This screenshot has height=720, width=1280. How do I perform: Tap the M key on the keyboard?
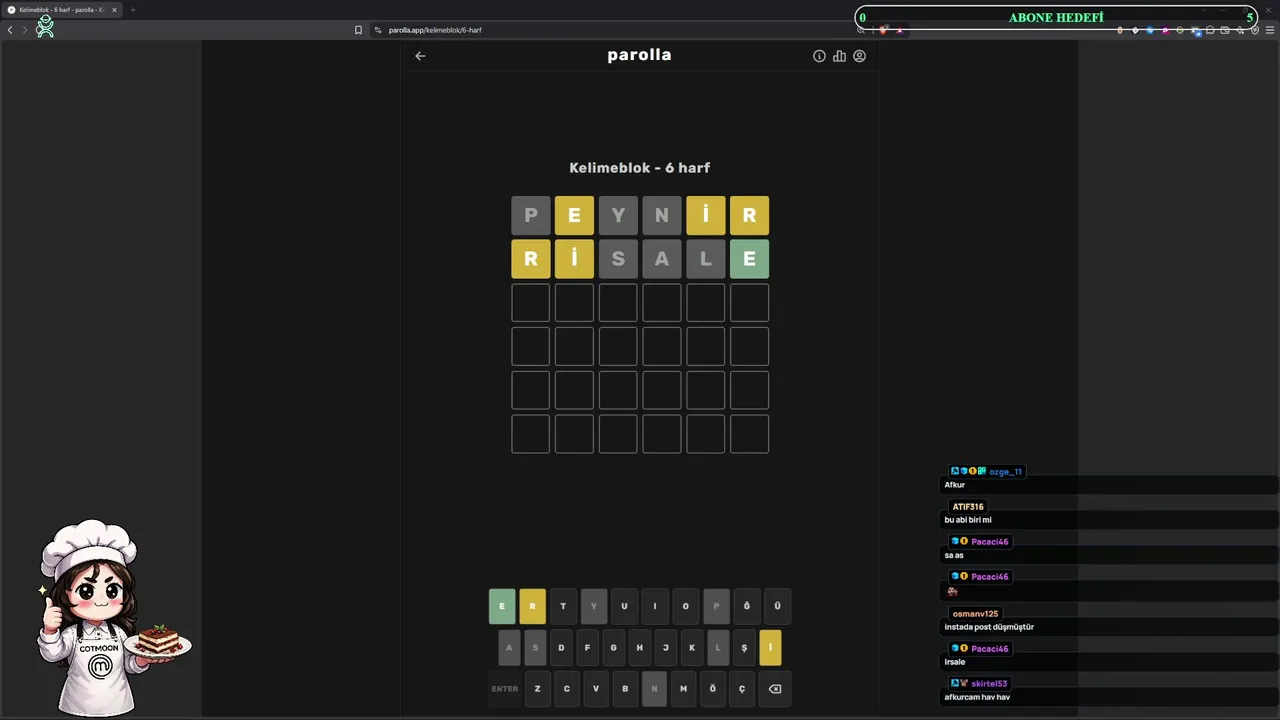684,689
